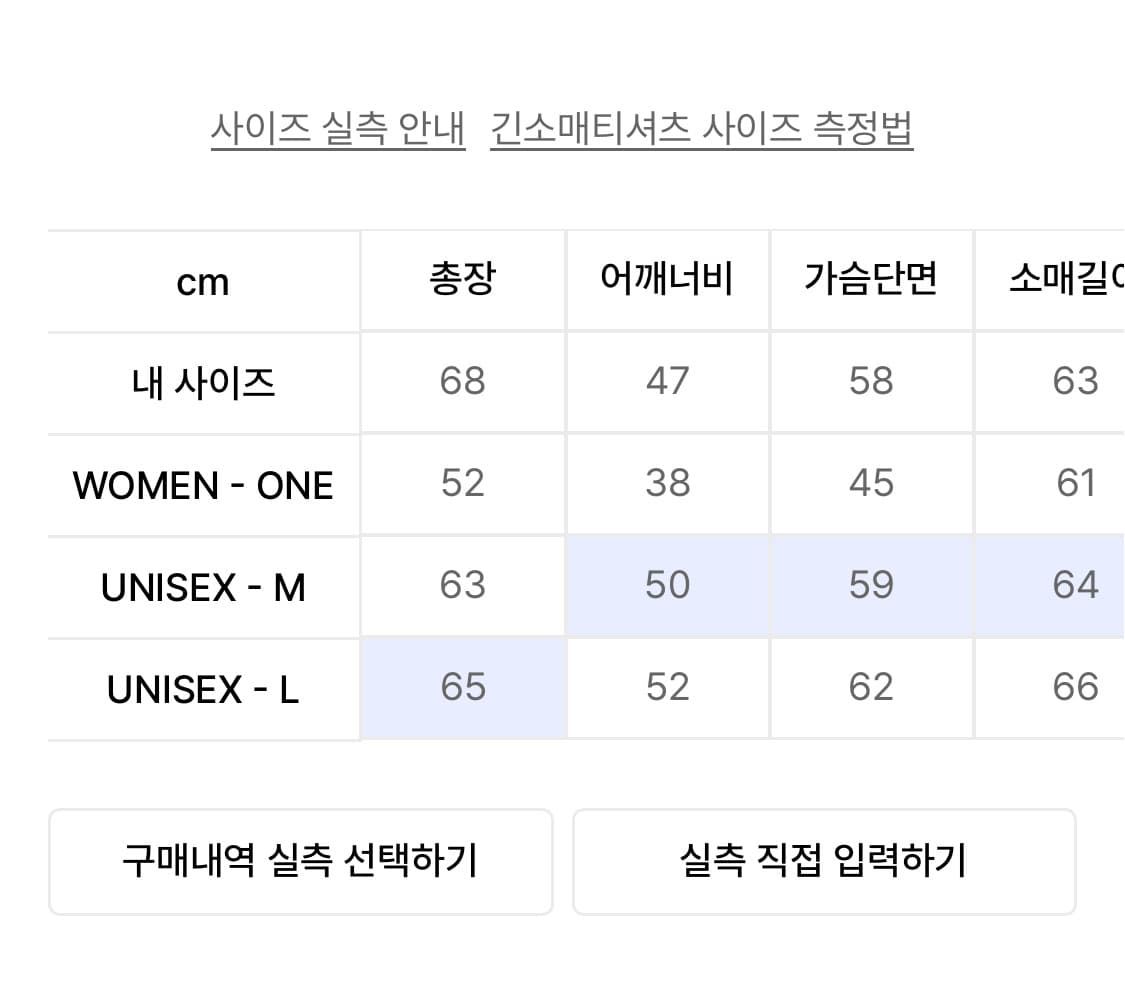The image size is (1125, 988).
Task: Click the cm unit header cell
Action: 202,280
